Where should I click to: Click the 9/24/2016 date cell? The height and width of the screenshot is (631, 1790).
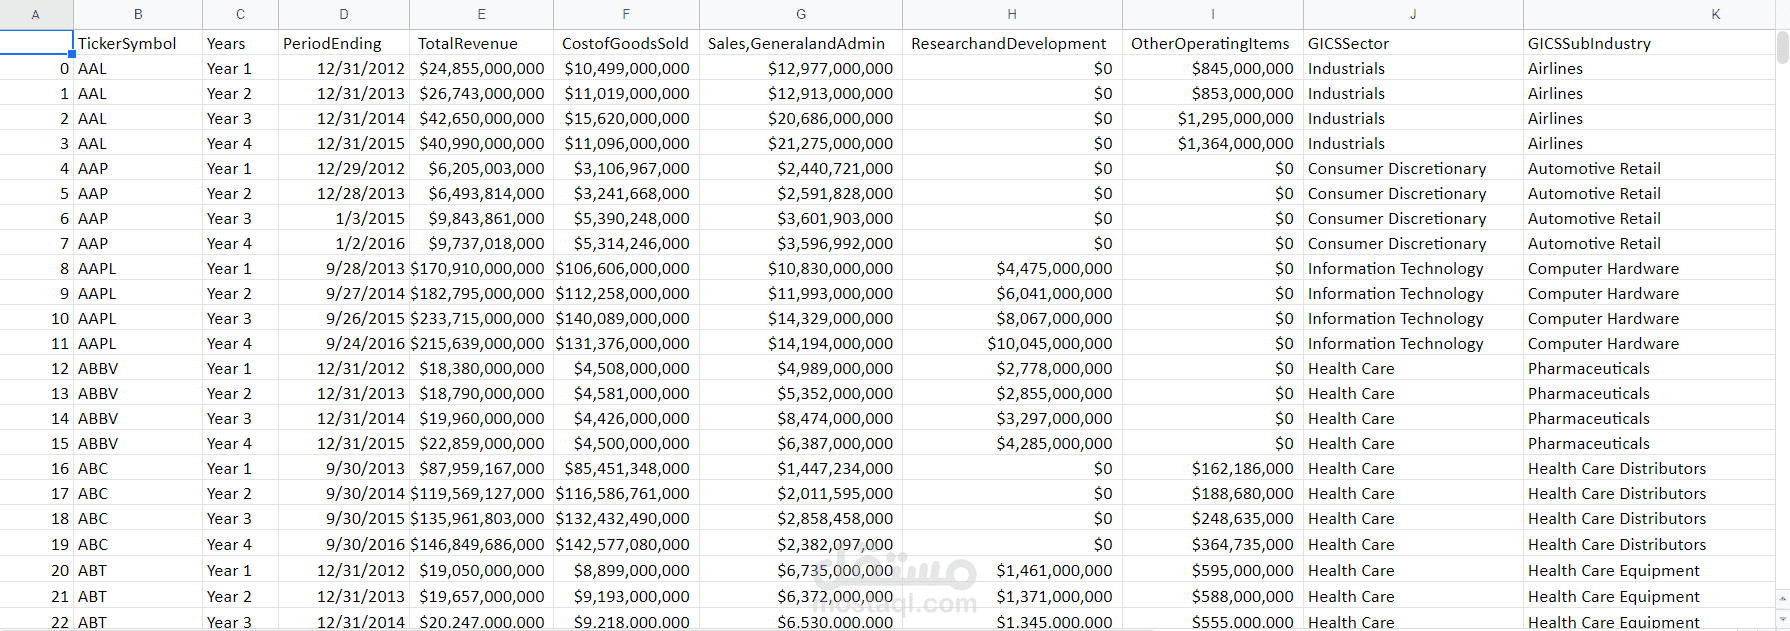344,343
